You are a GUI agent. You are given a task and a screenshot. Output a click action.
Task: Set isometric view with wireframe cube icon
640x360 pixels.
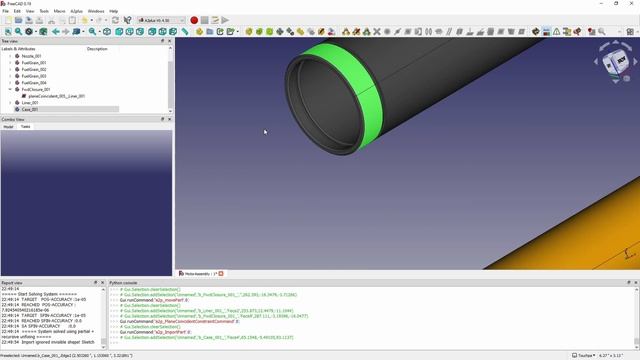(x=107, y=31)
